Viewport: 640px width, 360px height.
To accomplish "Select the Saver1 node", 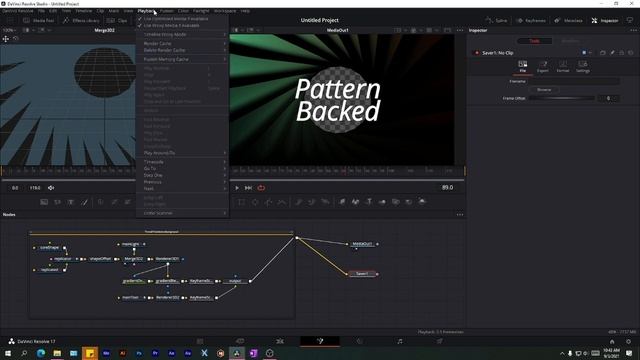I will click(362, 274).
